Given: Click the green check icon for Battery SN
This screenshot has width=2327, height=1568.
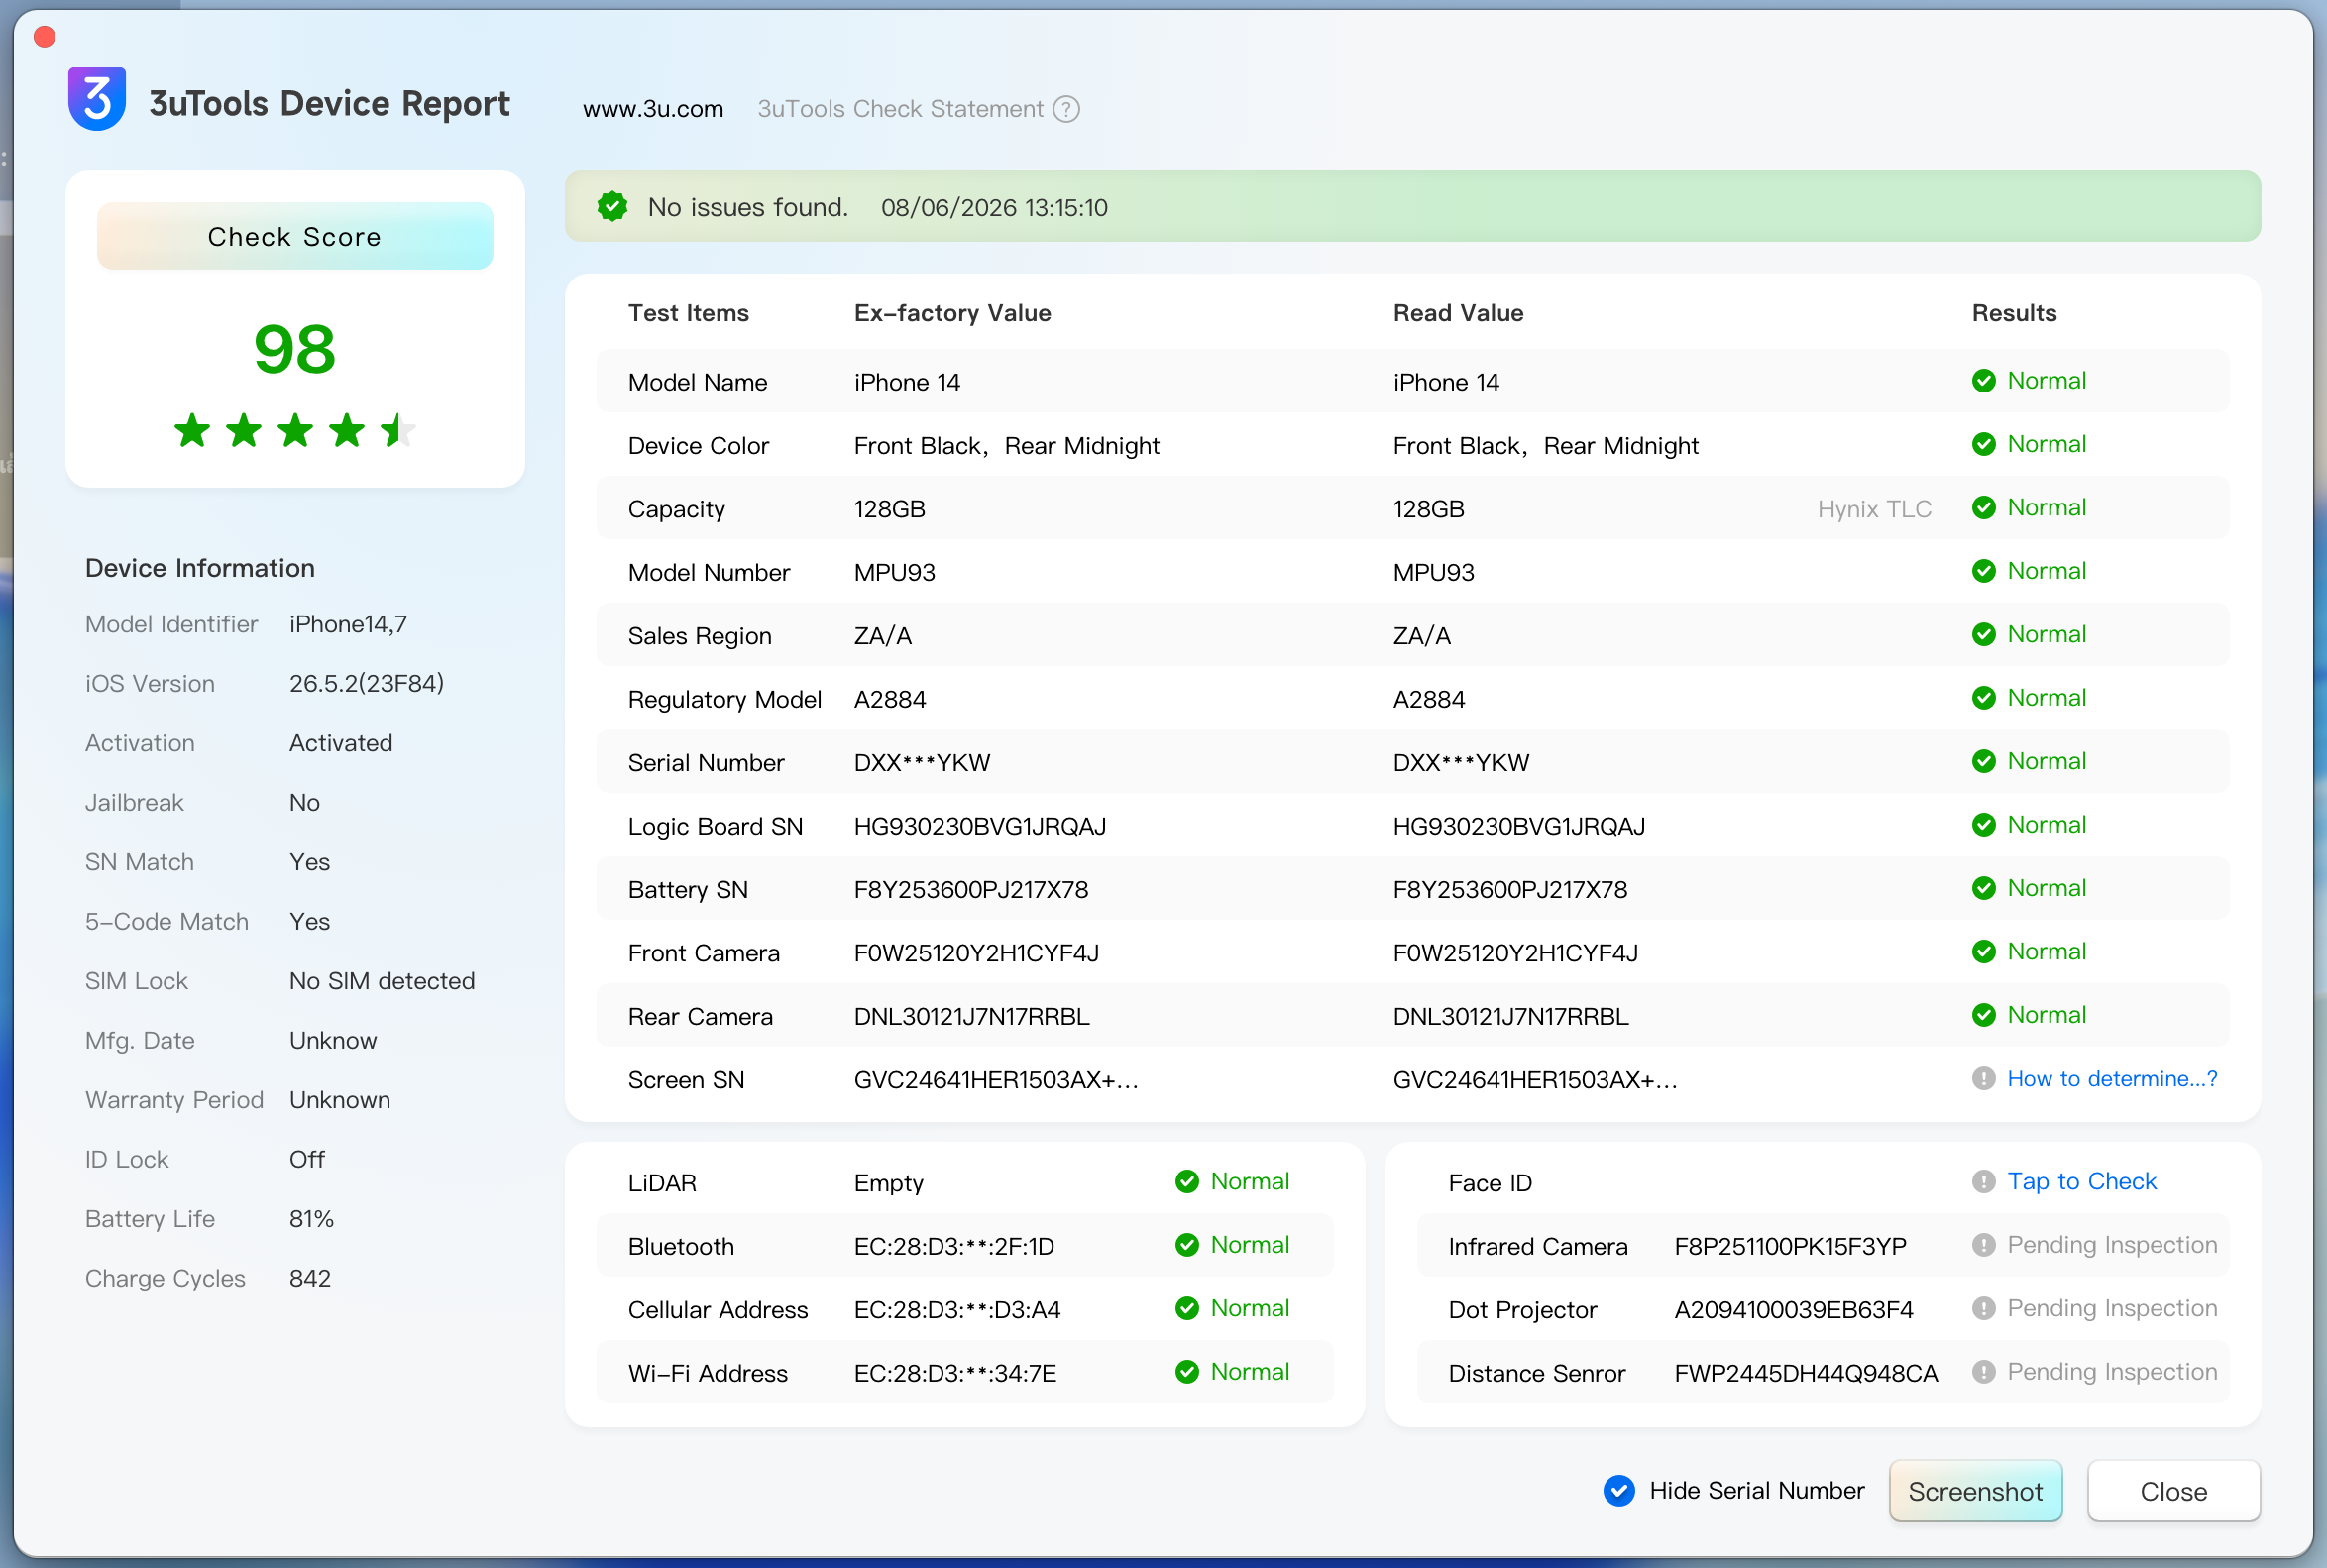Looking at the screenshot, I should pyautogui.click(x=1984, y=889).
